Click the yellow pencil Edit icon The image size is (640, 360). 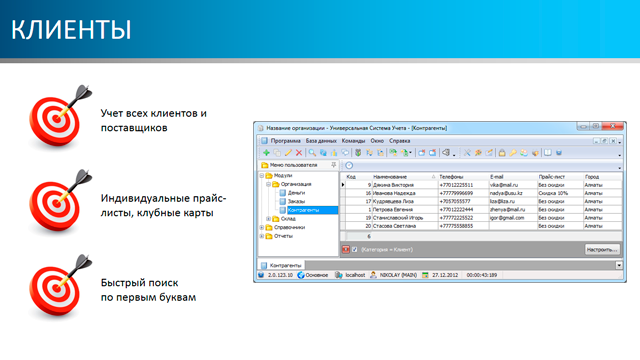pos(288,153)
